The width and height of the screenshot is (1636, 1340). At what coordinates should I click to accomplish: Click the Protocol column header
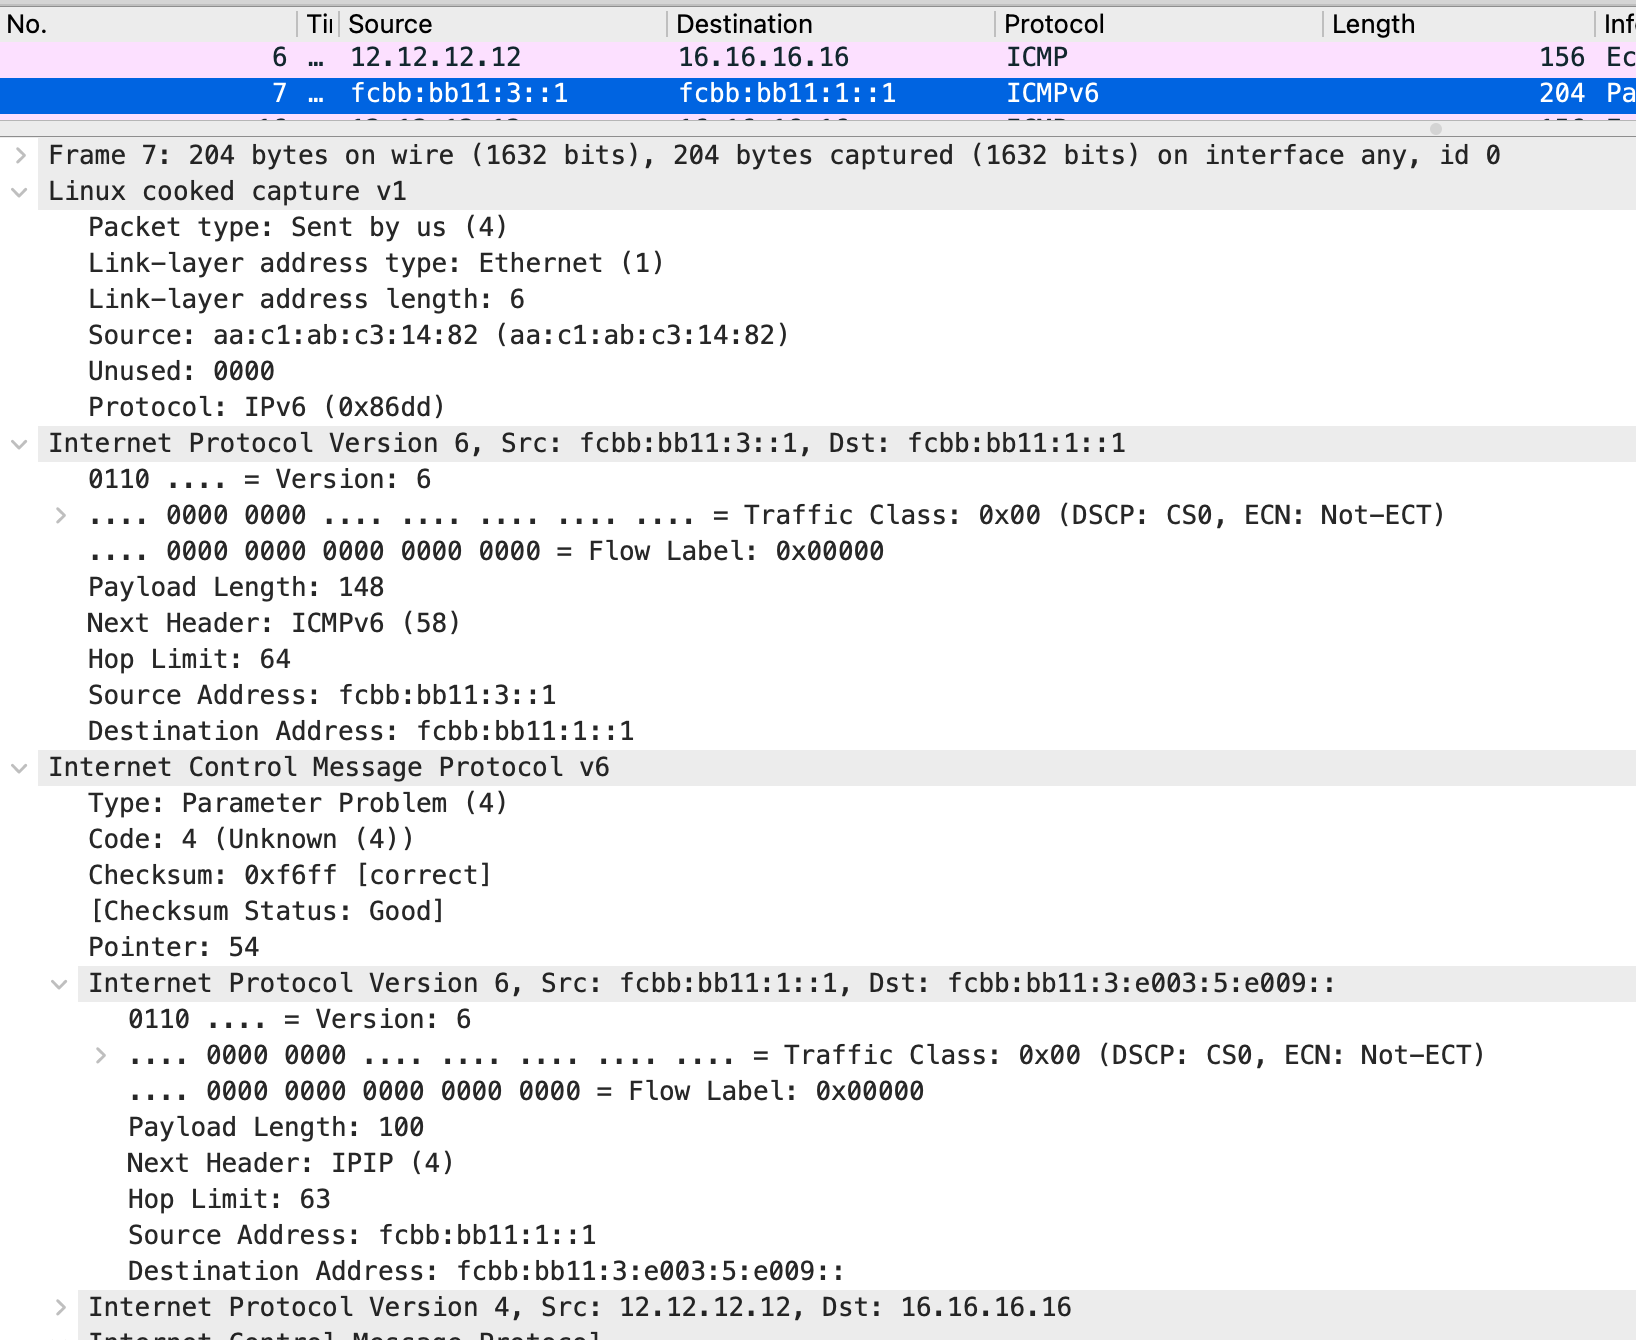pos(1159,24)
